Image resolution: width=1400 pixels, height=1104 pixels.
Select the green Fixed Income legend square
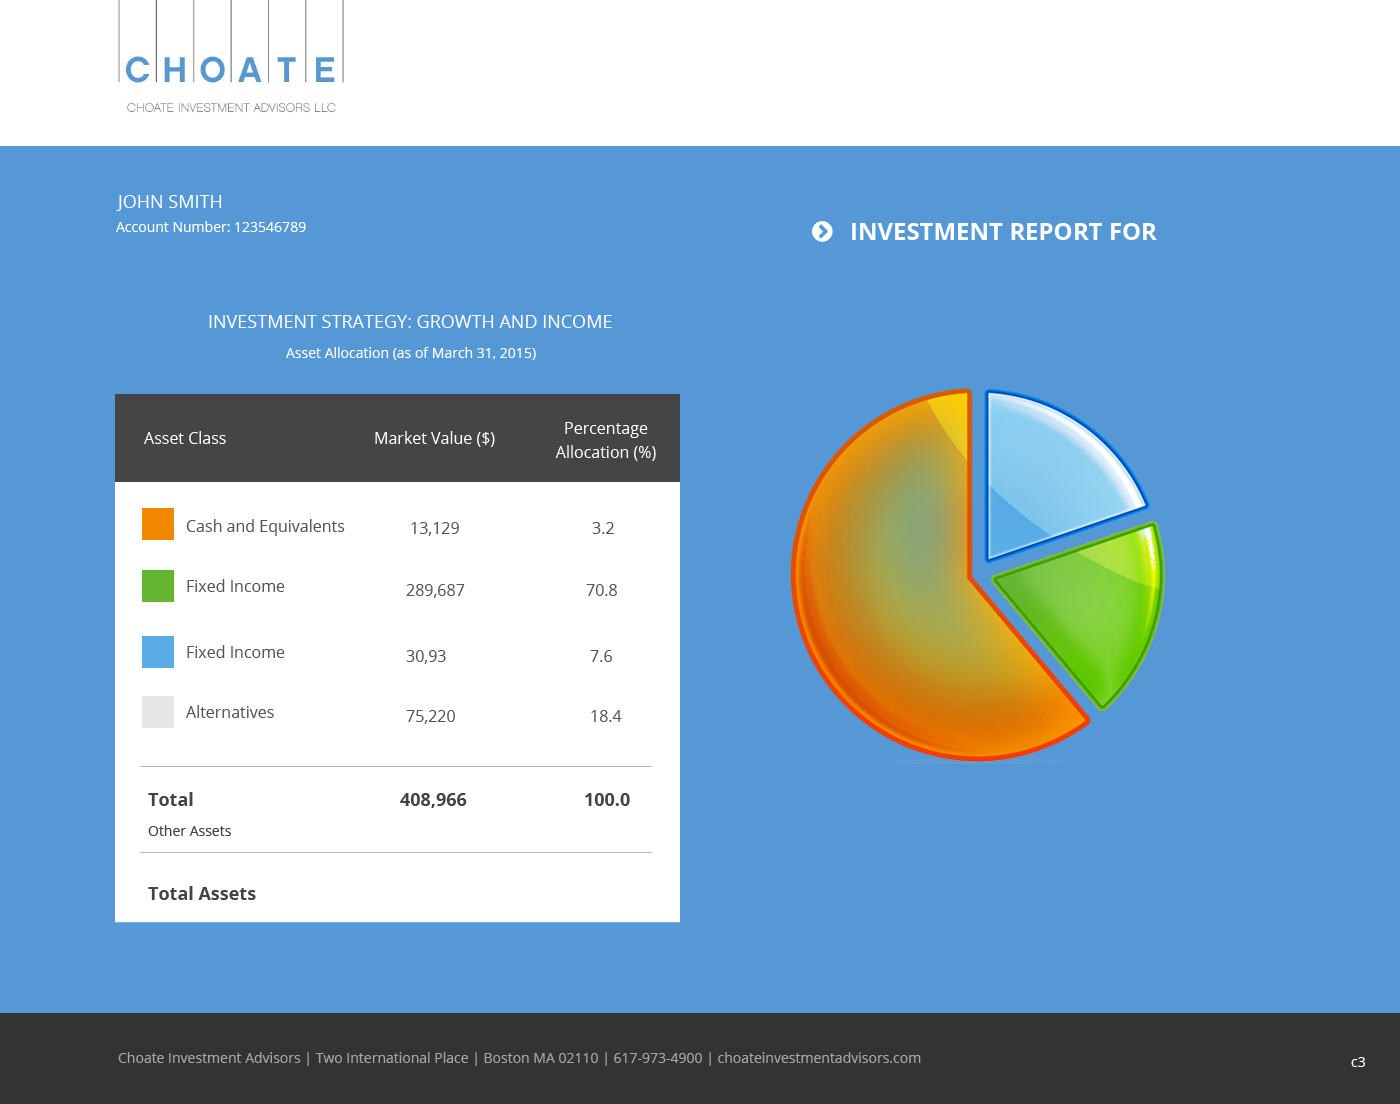point(158,586)
